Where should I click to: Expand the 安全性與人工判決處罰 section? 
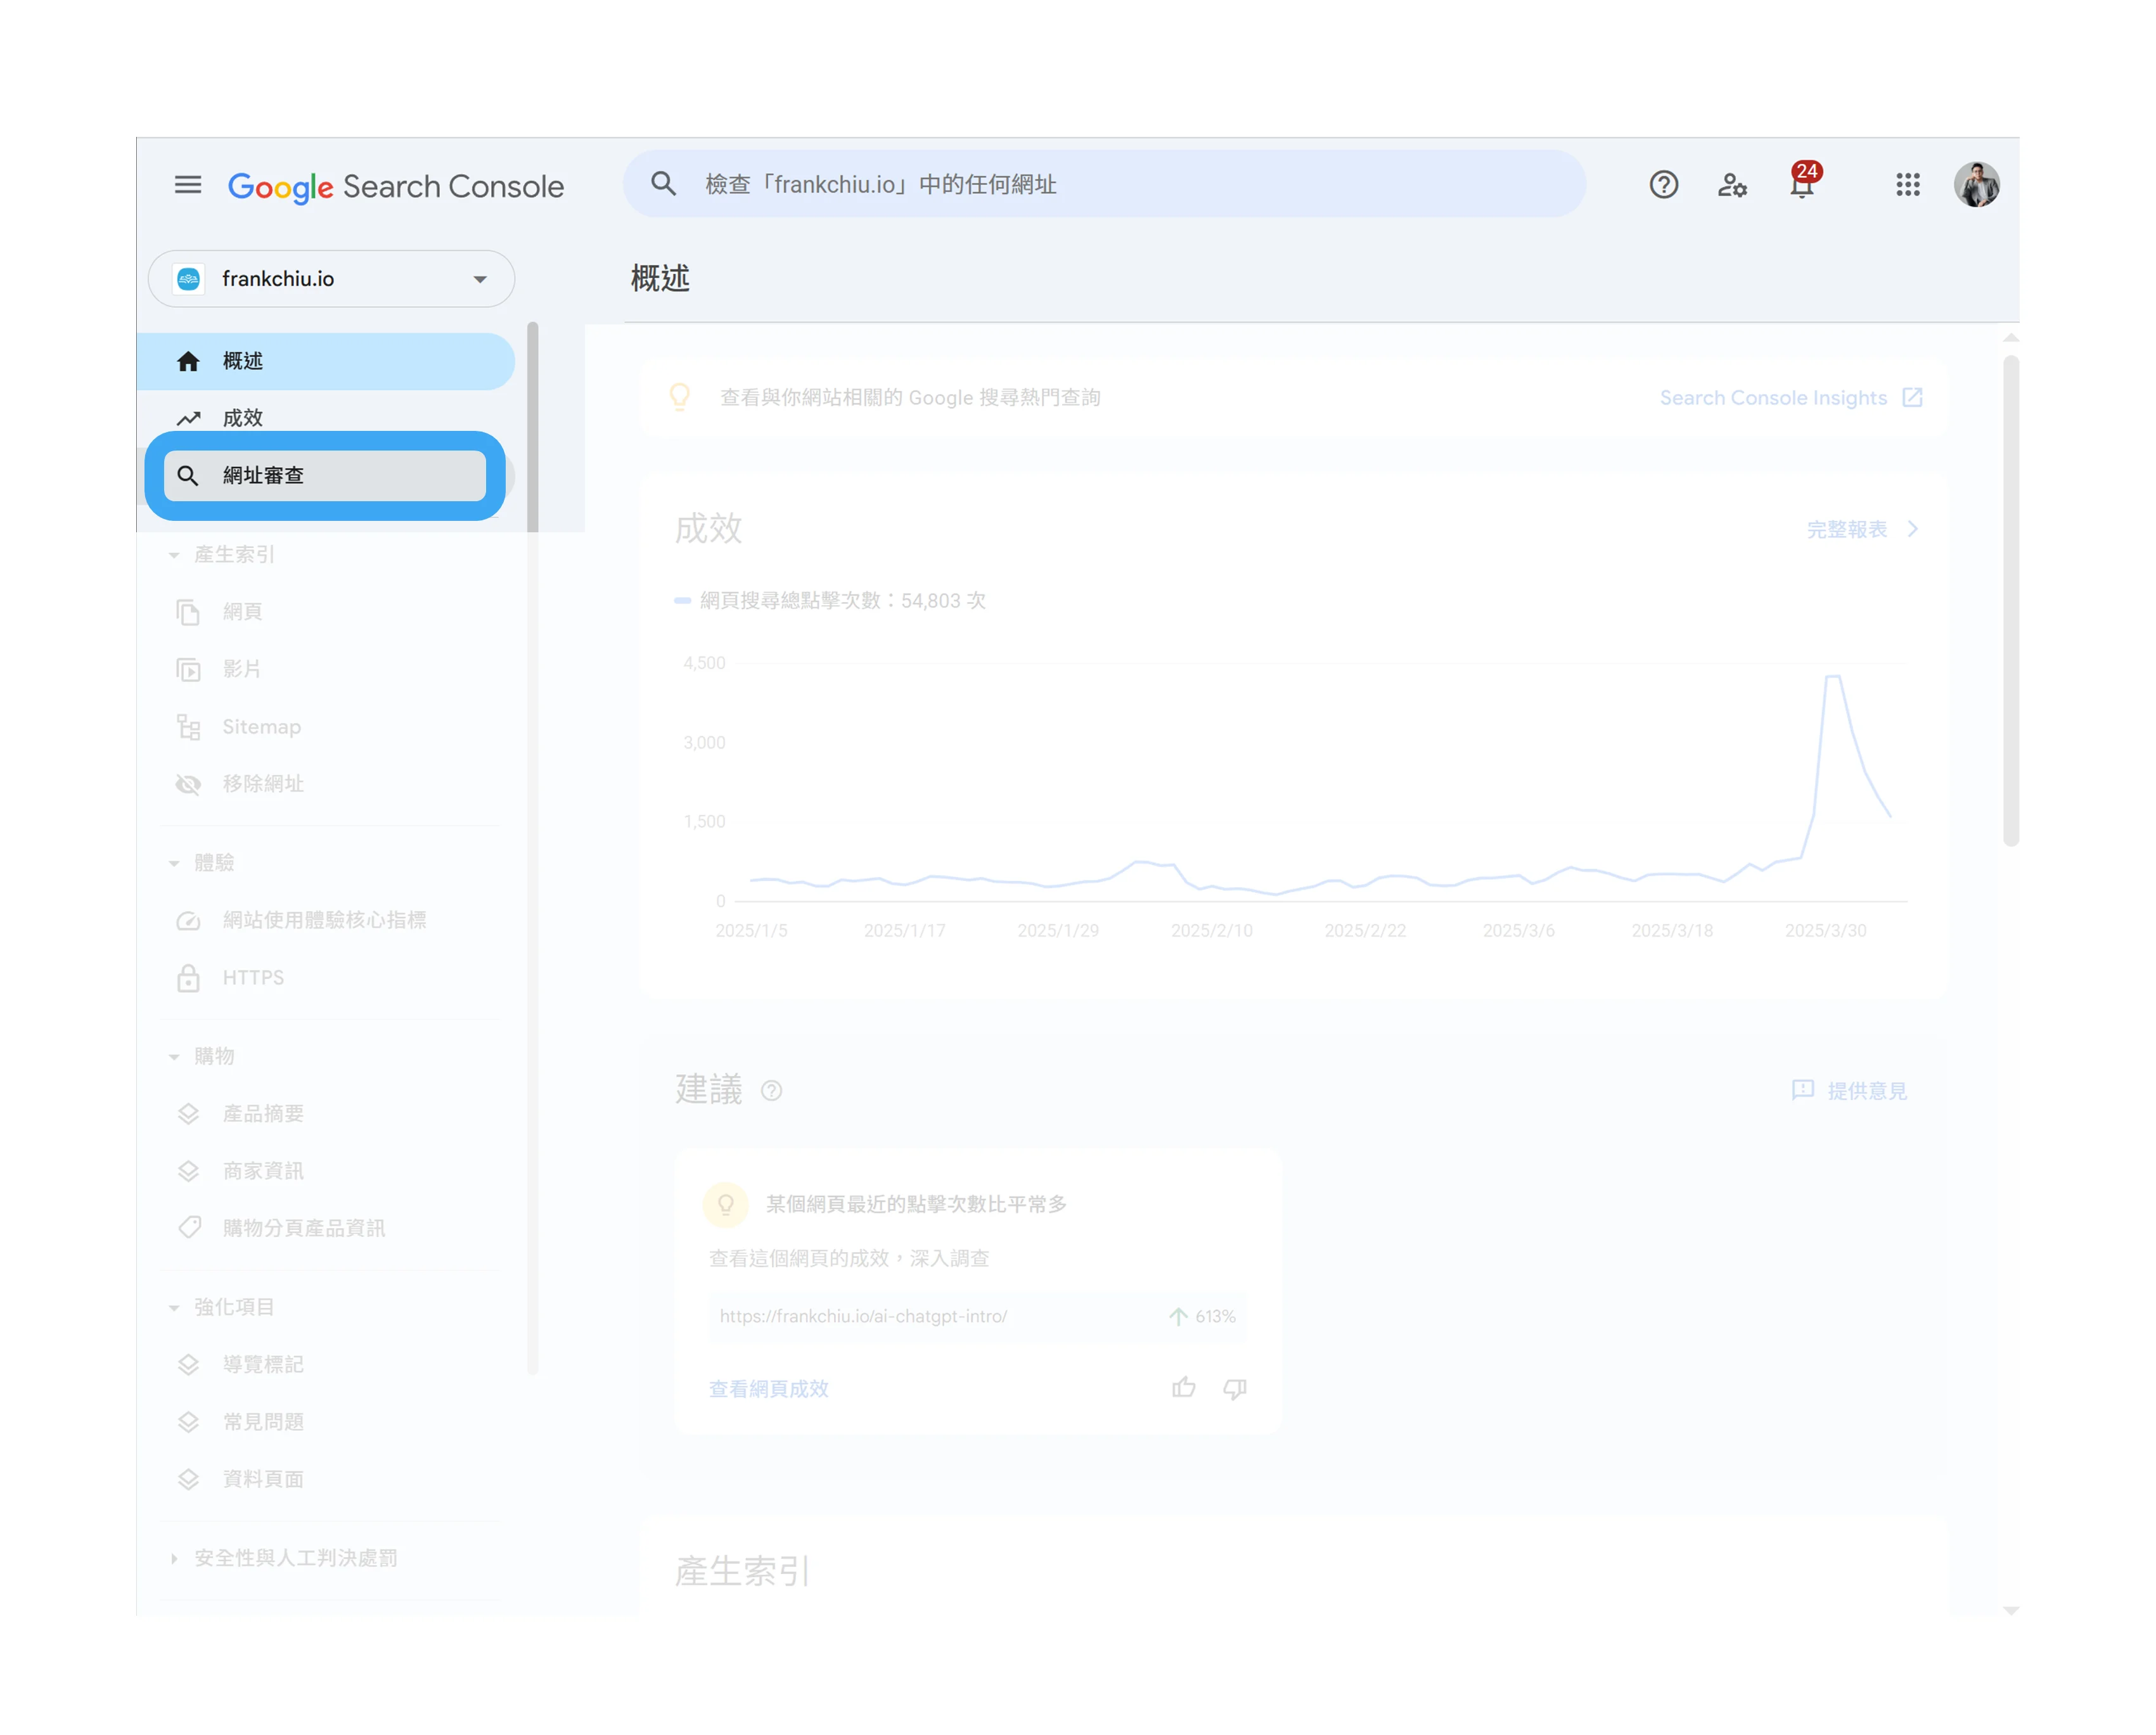coord(174,1558)
